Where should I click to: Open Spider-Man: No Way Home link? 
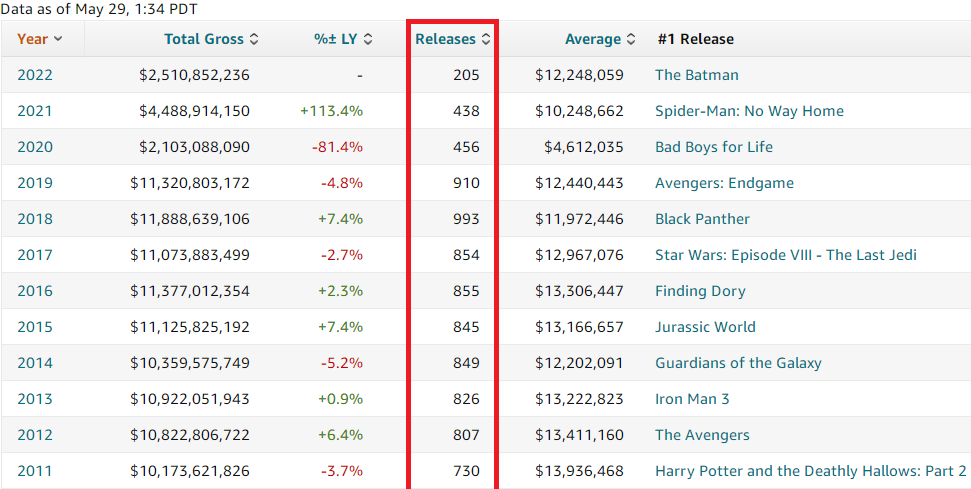coord(749,111)
